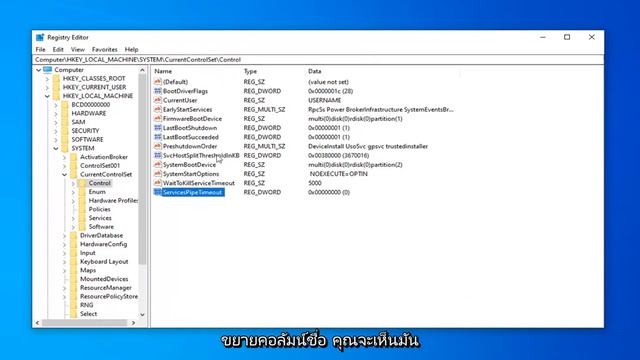Viewport: 640px width, 360px height.
Task: Click the DWORD icon beside ServicesPipeTimeout
Action: tap(158, 192)
